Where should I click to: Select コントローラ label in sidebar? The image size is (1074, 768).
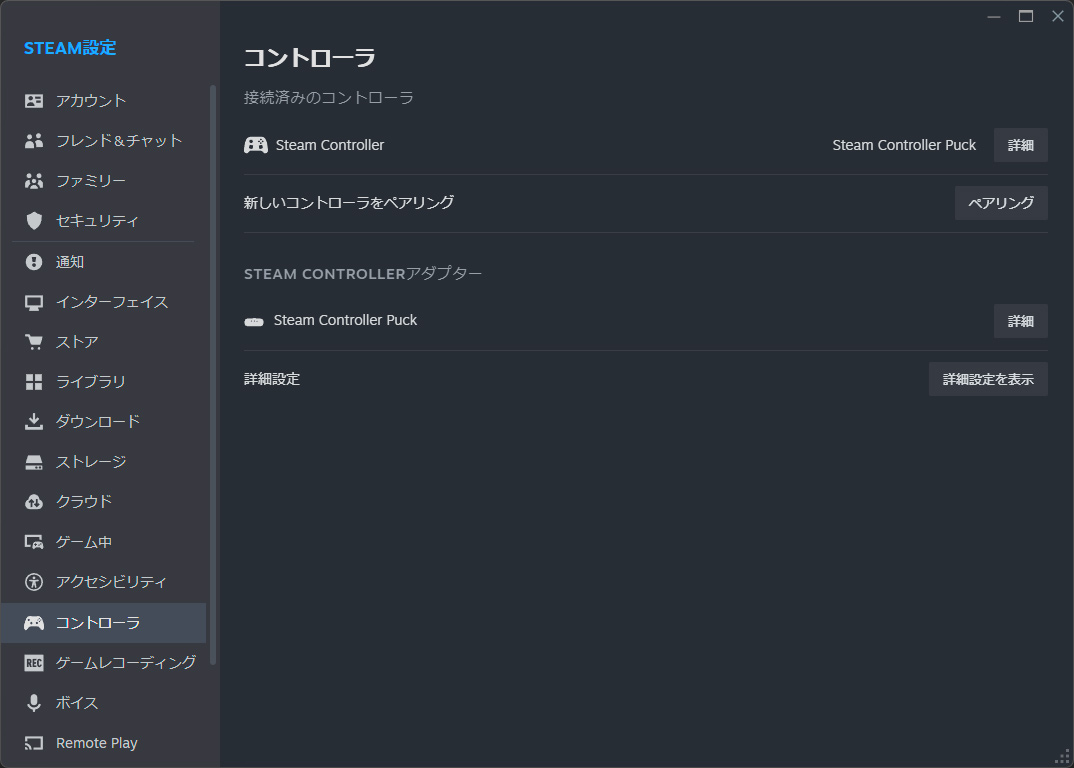tap(98, 623)
